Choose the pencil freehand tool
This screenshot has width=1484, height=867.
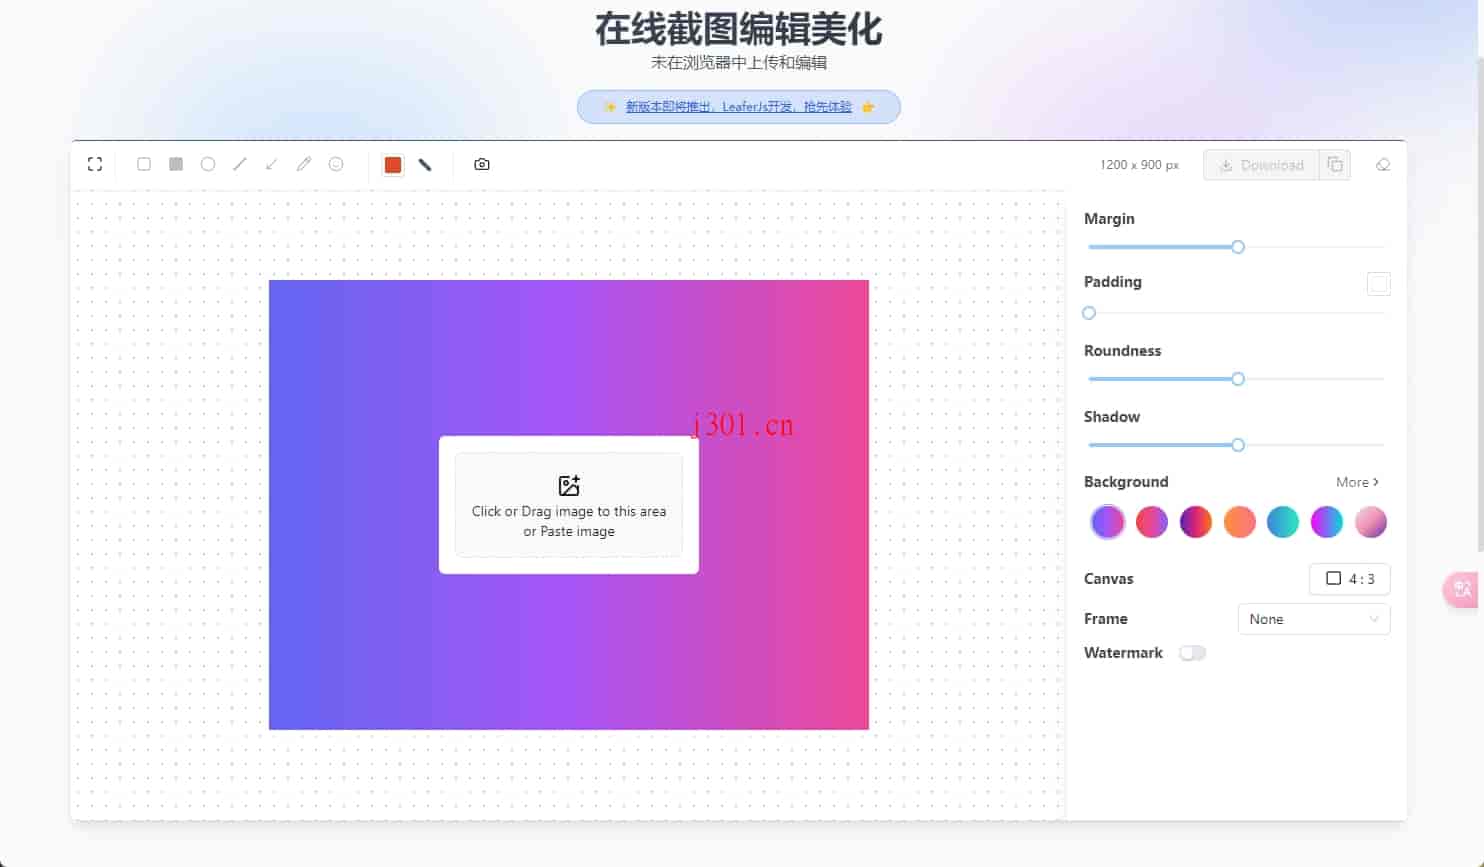pyautogui.click(x=304, y=164)
